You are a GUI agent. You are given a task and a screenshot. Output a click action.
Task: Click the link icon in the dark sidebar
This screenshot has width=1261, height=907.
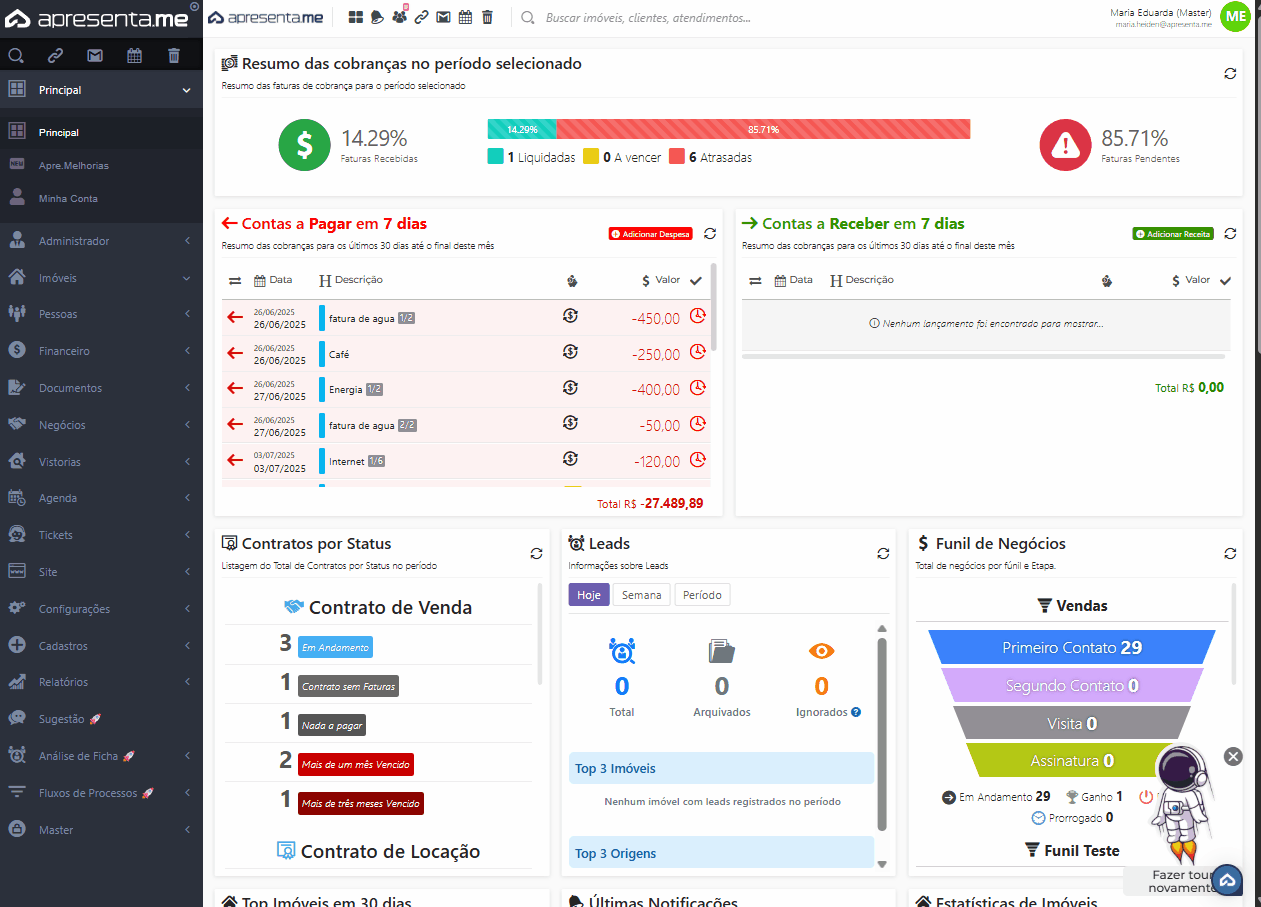click(x=55, y=56)
